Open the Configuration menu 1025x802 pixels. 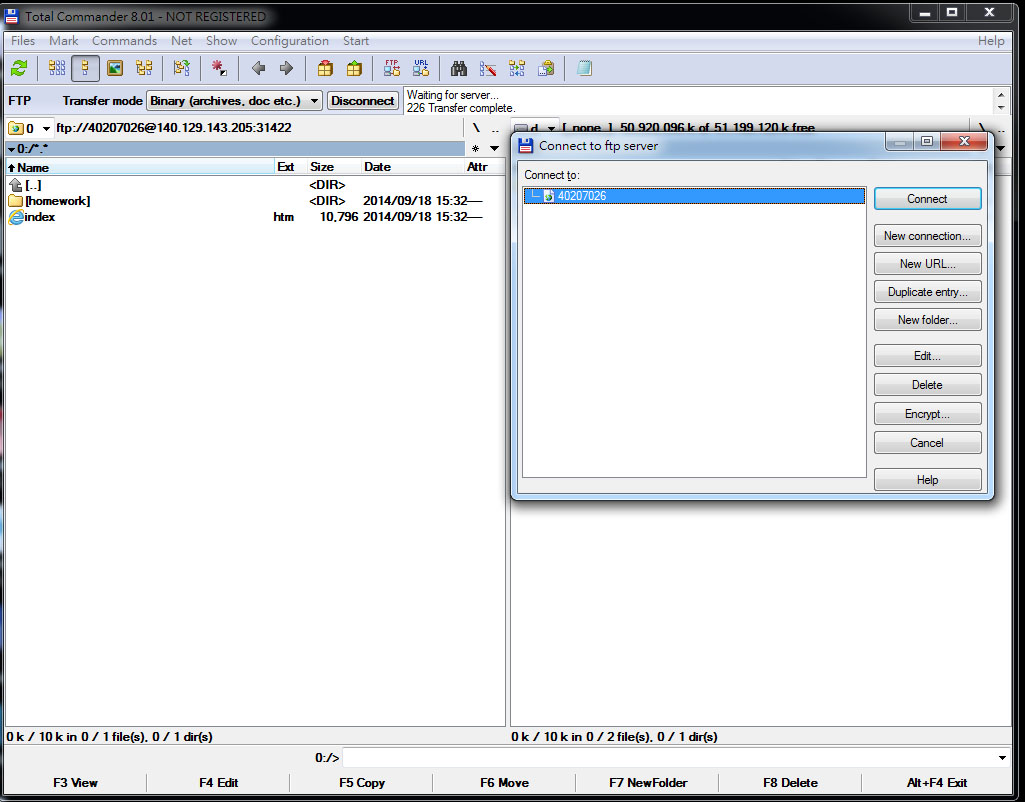coord(290,41)
